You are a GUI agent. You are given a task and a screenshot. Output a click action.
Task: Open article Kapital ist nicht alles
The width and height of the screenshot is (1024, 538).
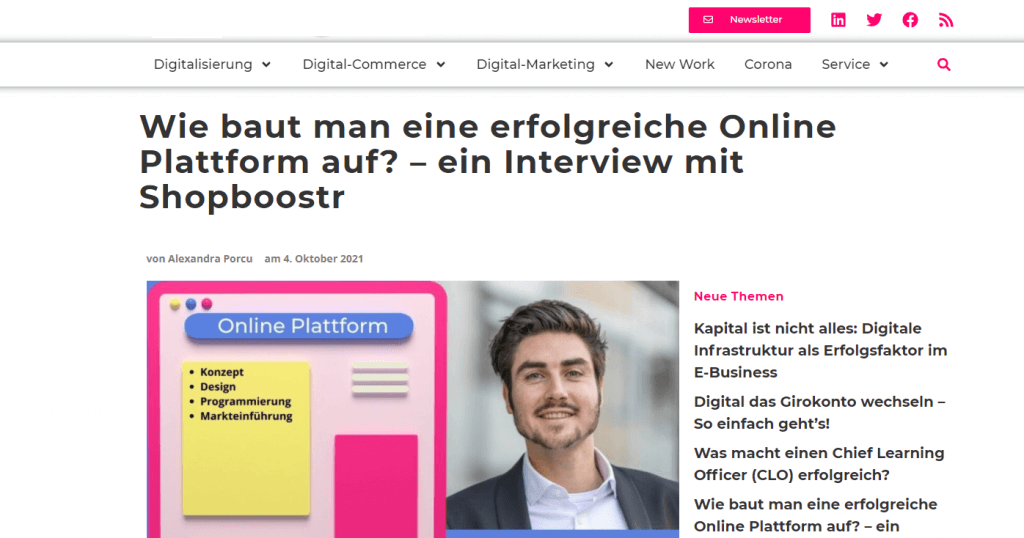point(820,350)
